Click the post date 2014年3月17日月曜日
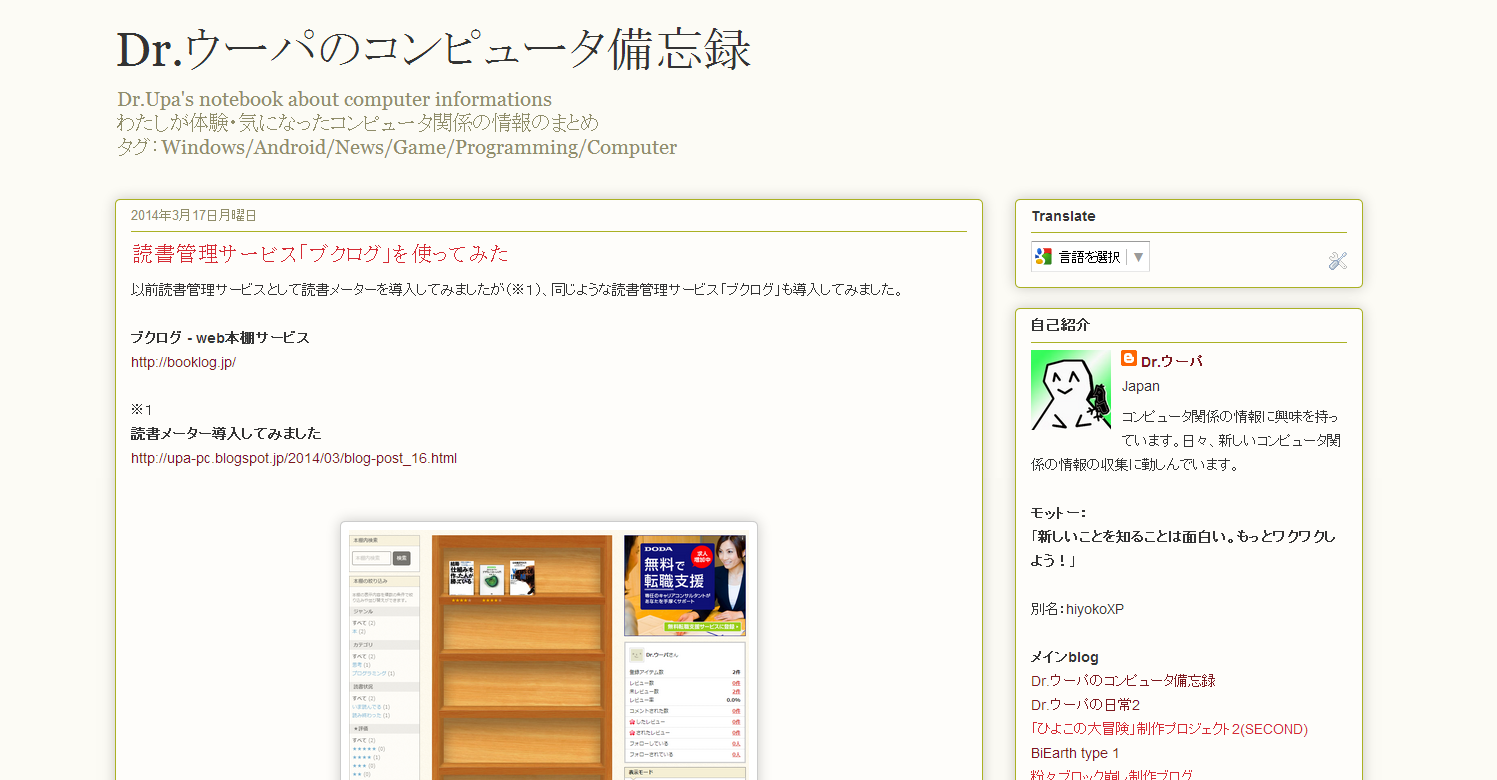This screenshot has height=780, width=1497. click(194, 215)
